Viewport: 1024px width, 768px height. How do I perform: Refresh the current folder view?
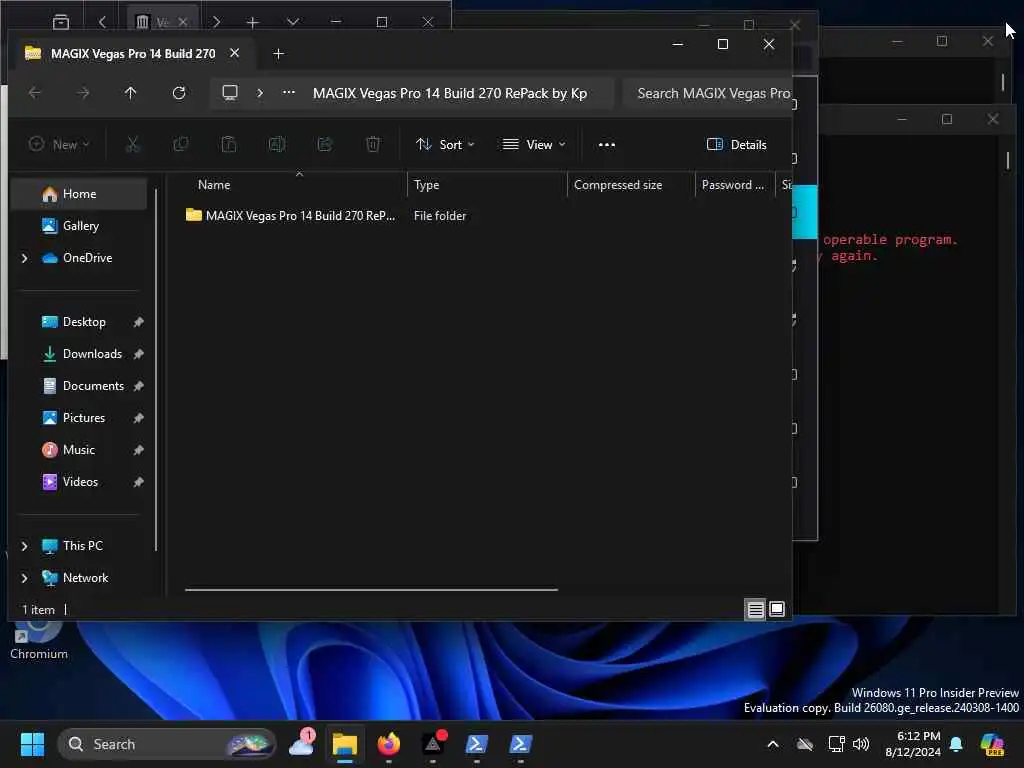(x=179, y=93)
